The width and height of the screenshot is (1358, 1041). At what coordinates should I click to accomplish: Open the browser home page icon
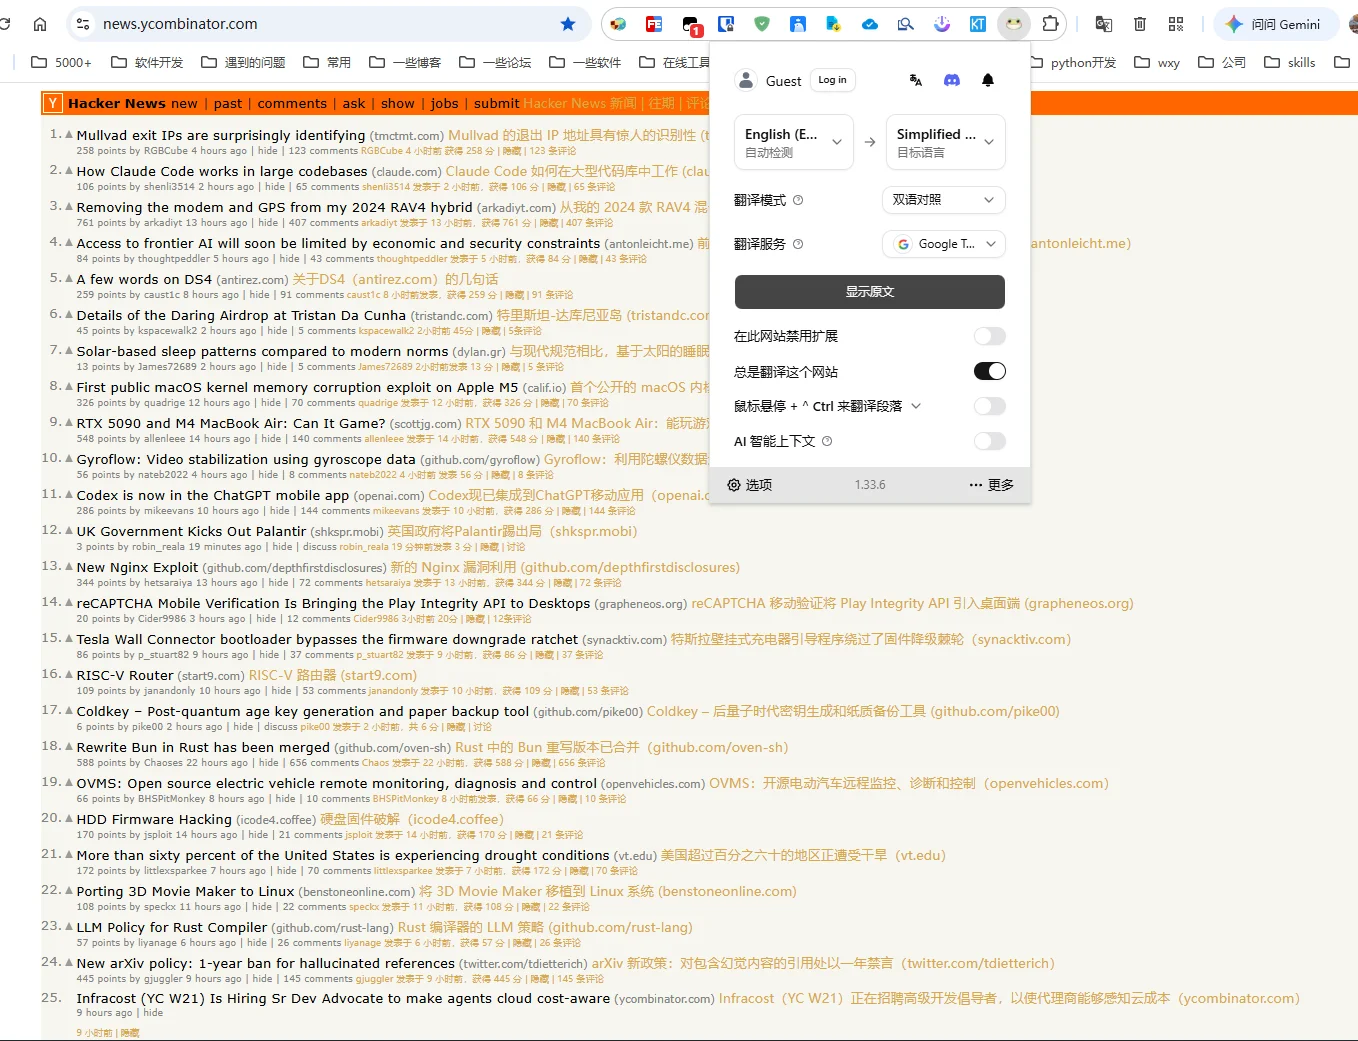click(40, 24)
